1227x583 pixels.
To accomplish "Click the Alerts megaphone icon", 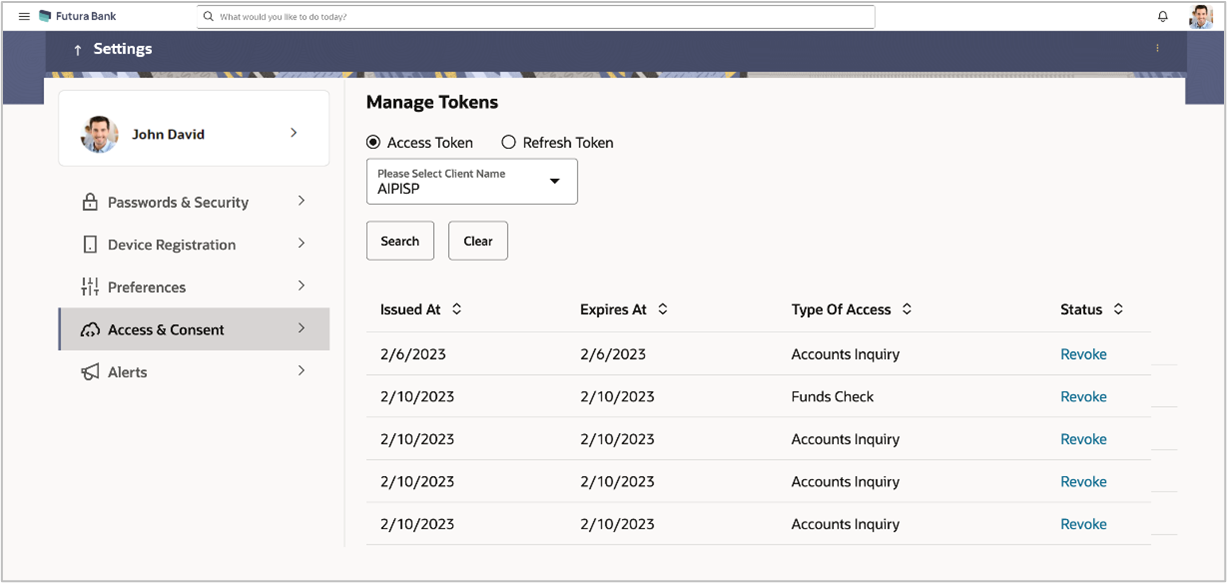I will point(90,372).
